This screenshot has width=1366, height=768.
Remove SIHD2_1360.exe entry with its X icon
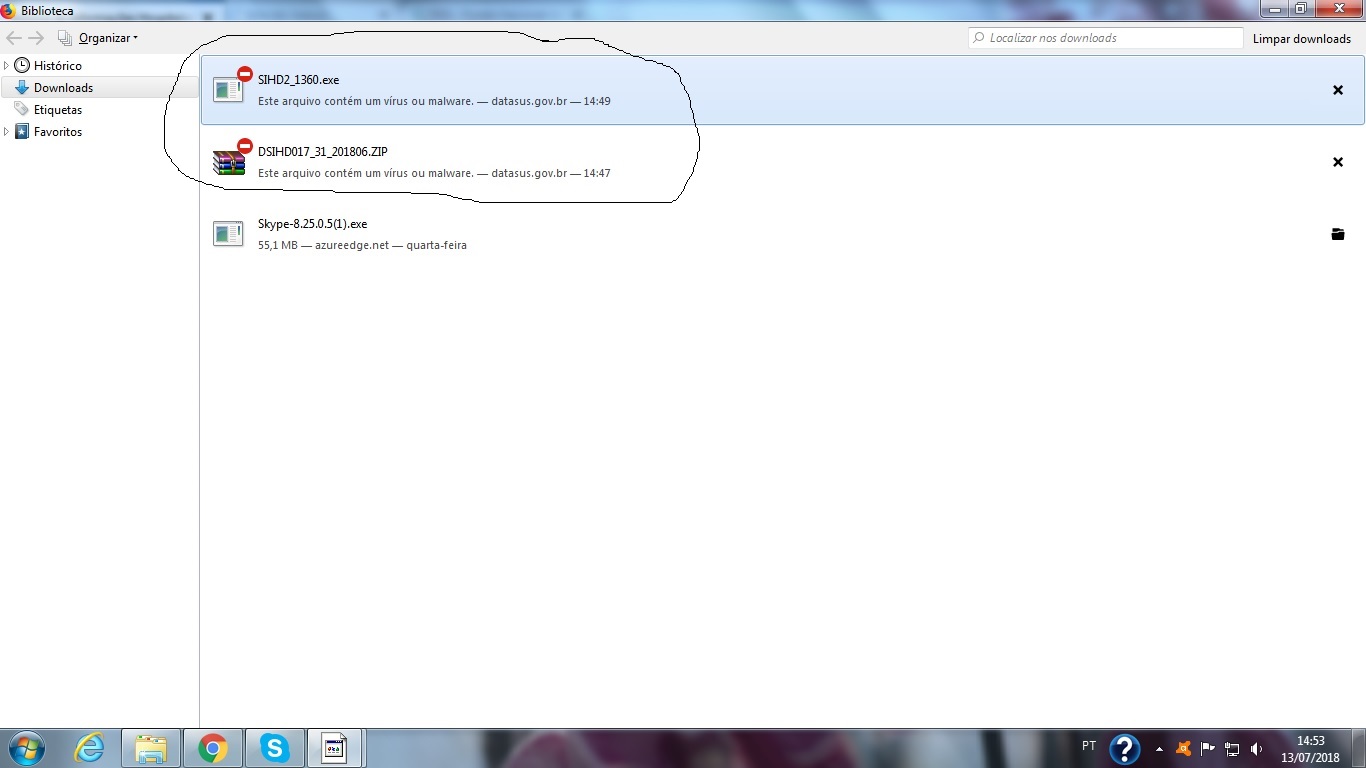[x=1337, y=90]
